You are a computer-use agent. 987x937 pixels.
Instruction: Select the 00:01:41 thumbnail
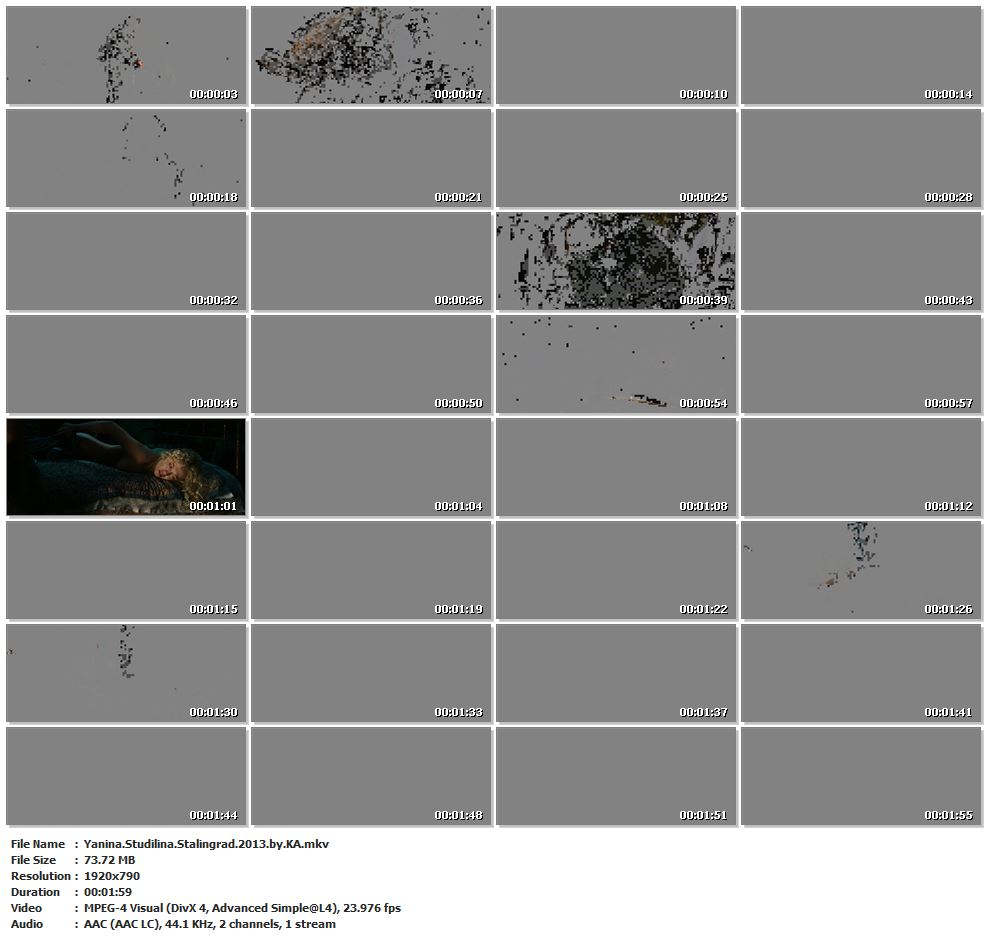click(861, 673)
